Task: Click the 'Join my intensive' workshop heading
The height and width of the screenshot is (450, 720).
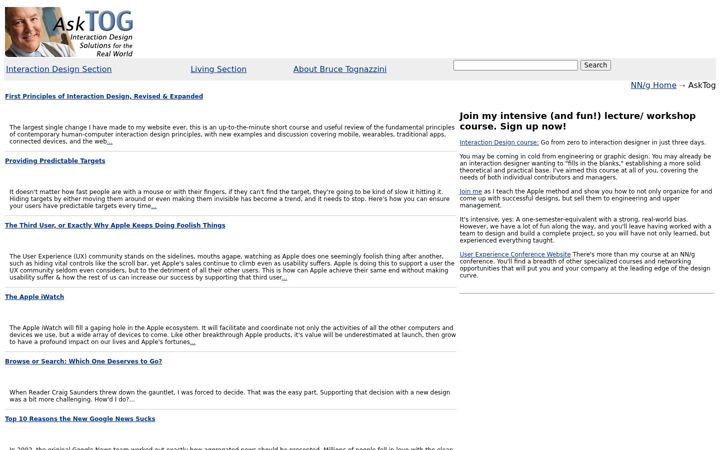Action: tap(577, 121)
